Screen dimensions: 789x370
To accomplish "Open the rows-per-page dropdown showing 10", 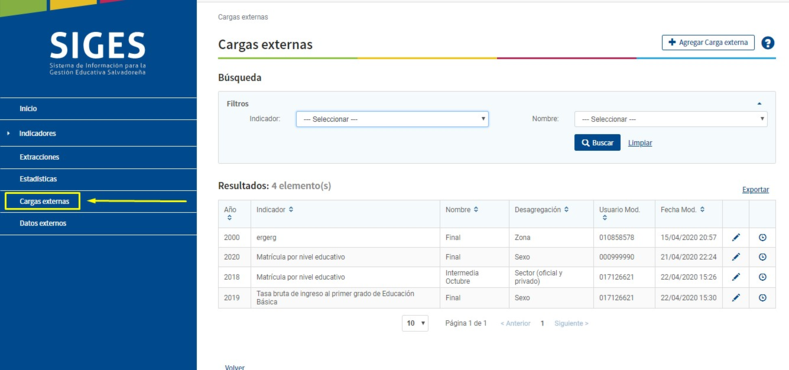I will tap(415, 323).
